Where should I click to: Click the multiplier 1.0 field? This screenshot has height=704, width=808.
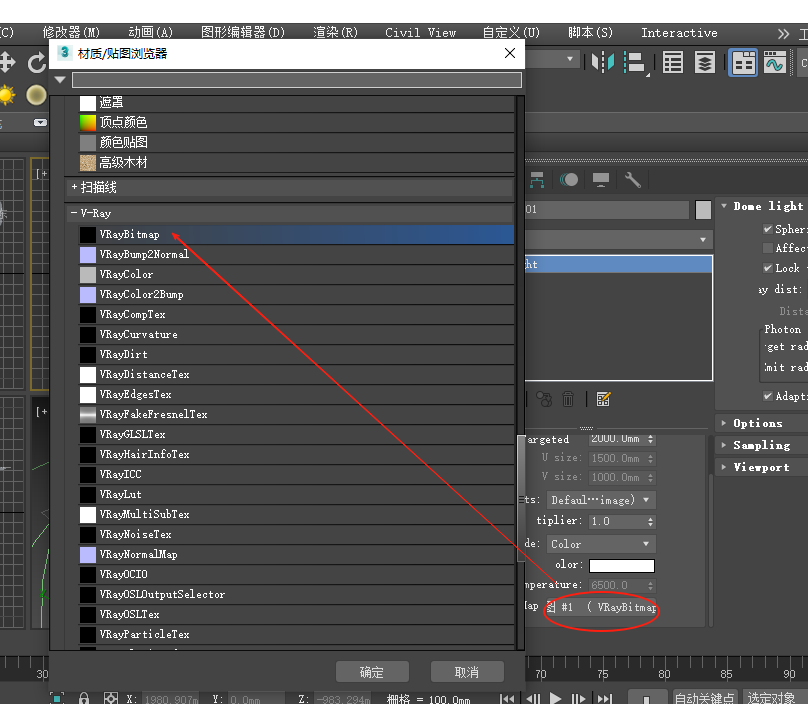click(617, 521)
